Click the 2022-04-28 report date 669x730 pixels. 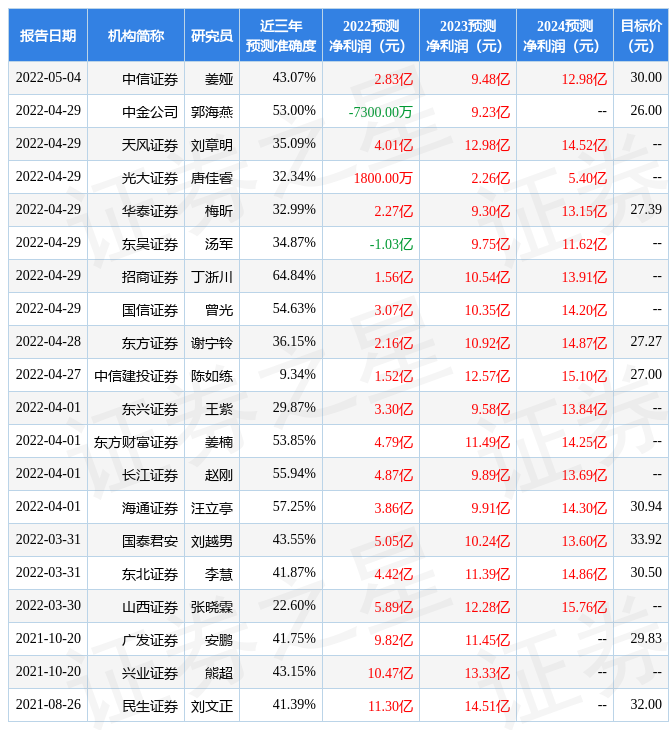coord(48,341)
